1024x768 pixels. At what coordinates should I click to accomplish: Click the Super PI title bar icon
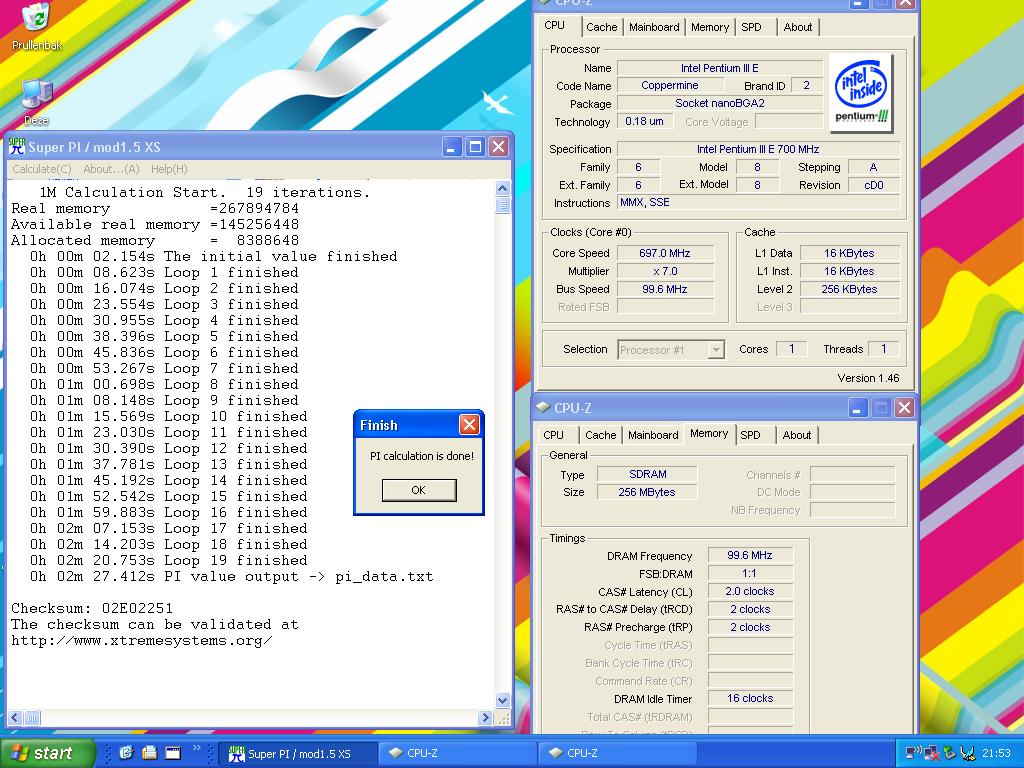coord(17,147)
